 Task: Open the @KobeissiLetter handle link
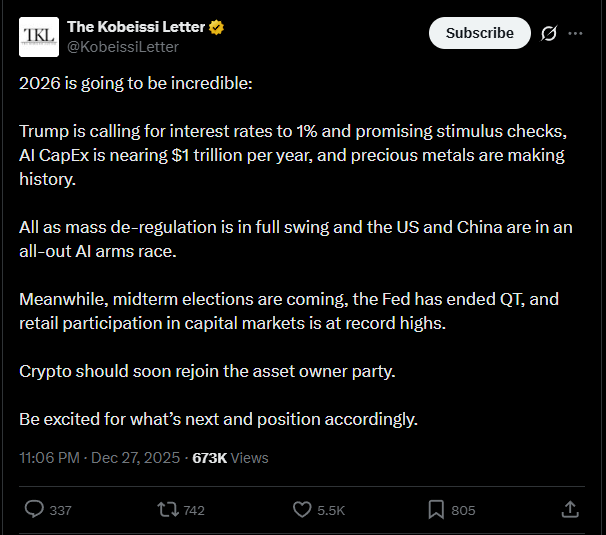coord(122,46)
